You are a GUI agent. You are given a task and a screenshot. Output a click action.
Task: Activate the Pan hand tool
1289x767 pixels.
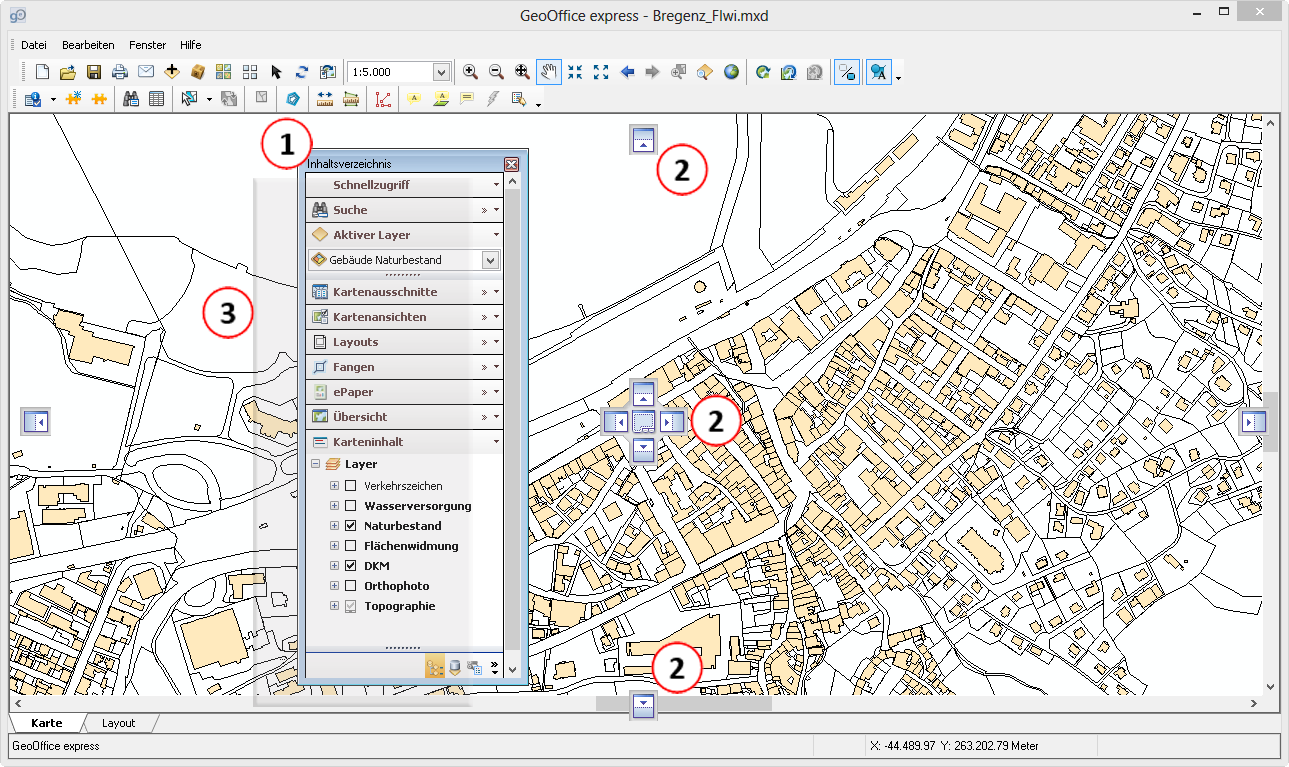coord(548,72)
